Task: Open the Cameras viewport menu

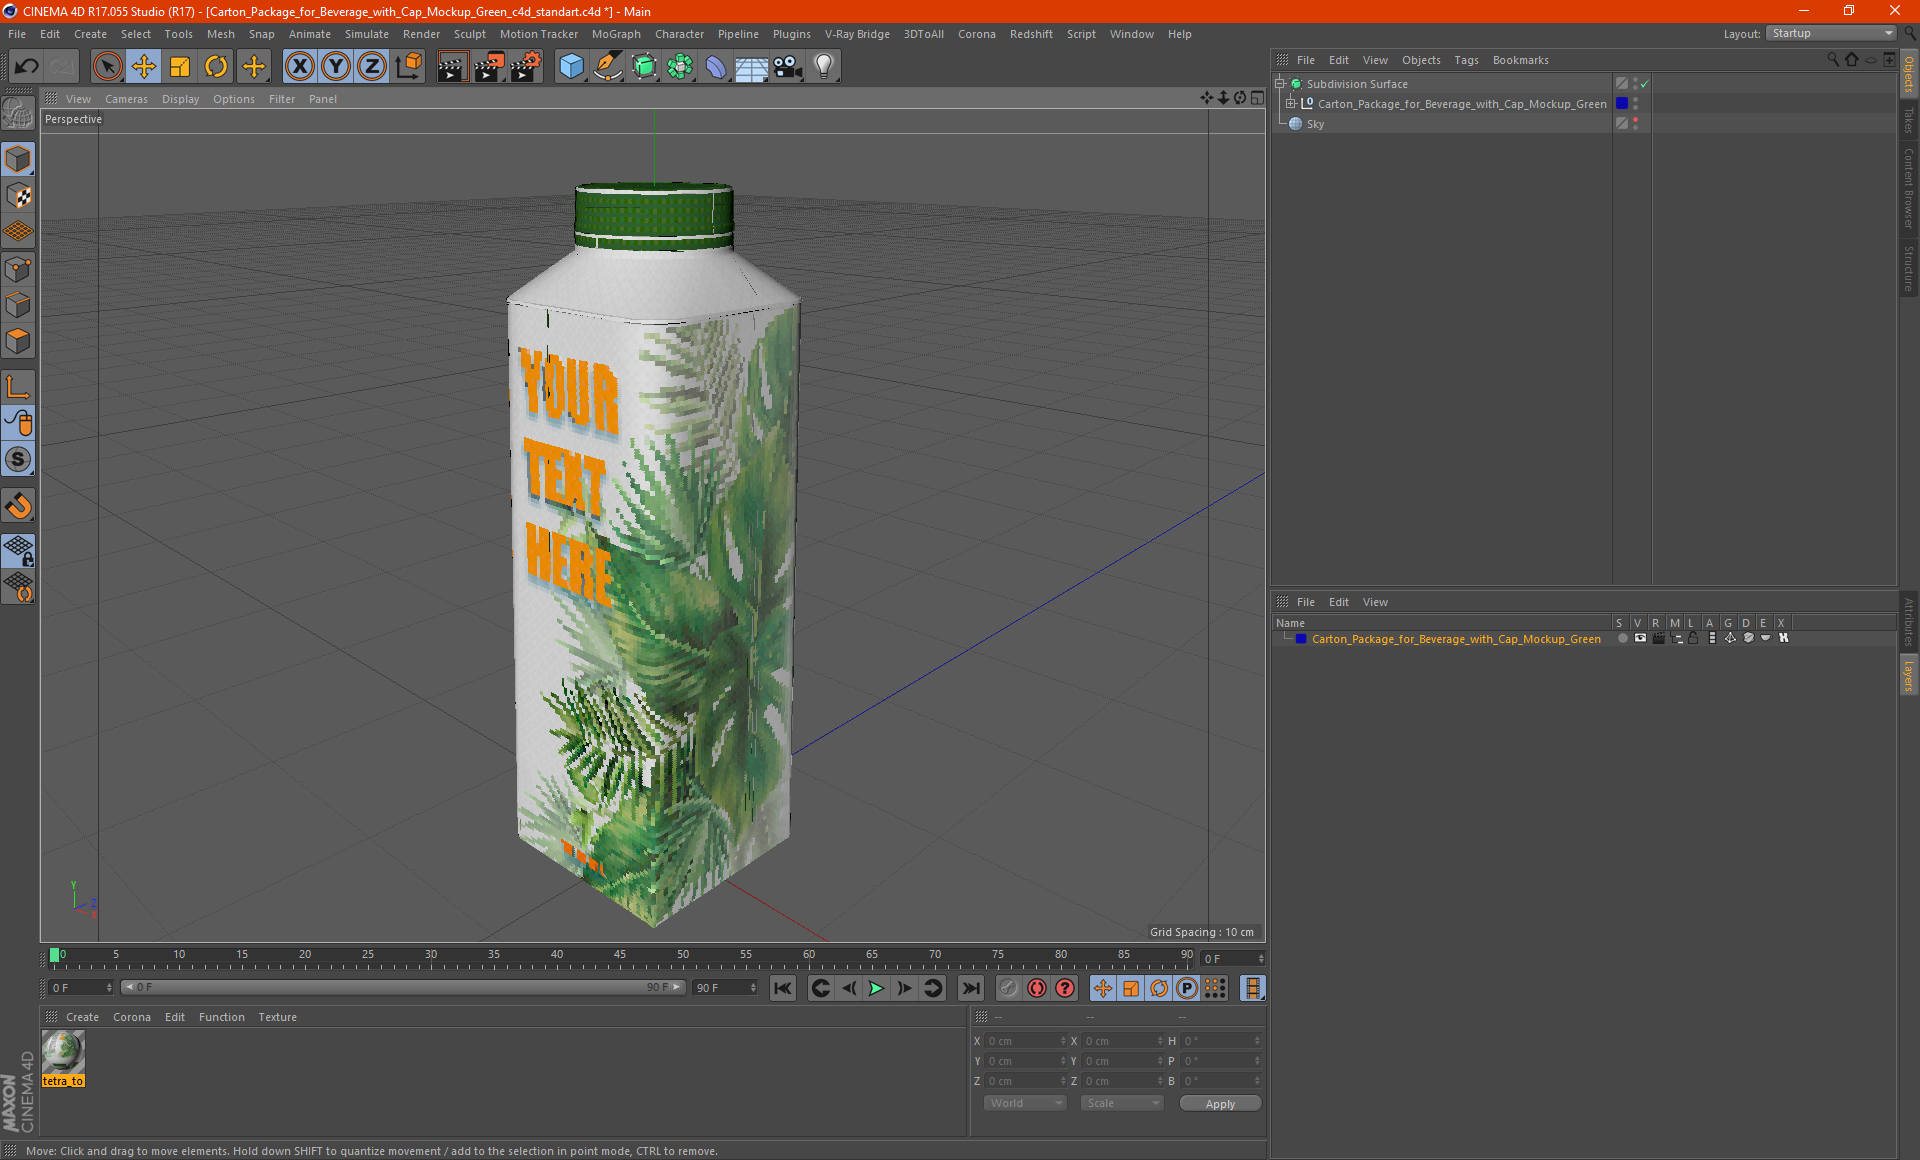Action: click(x=126, y=99)
